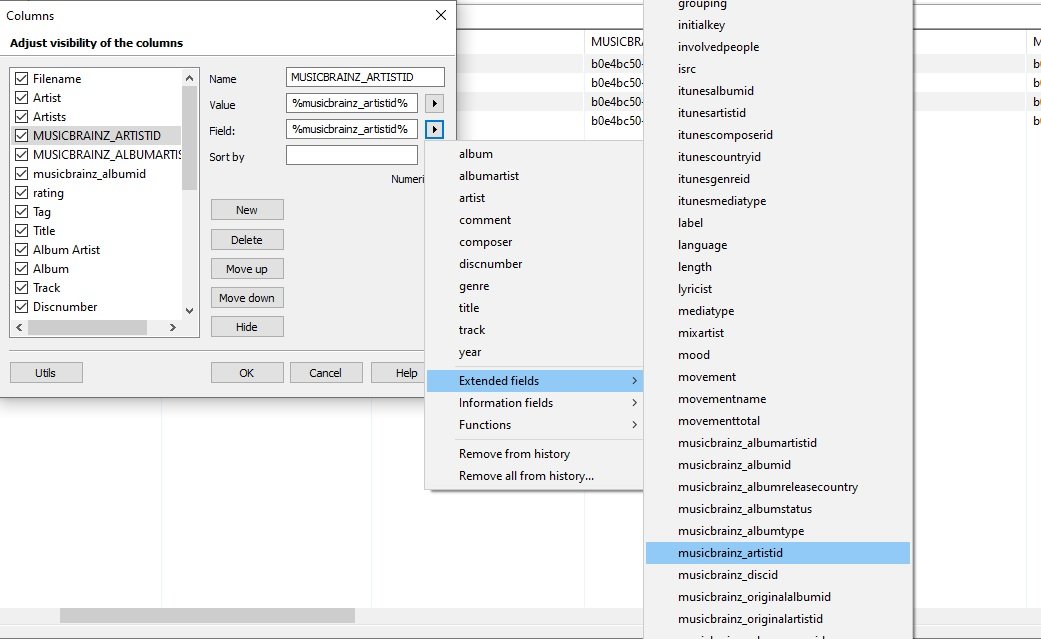Choose discnumber from the placeholder menu
The image size is (1041, 639).
[x=534, y=264]
